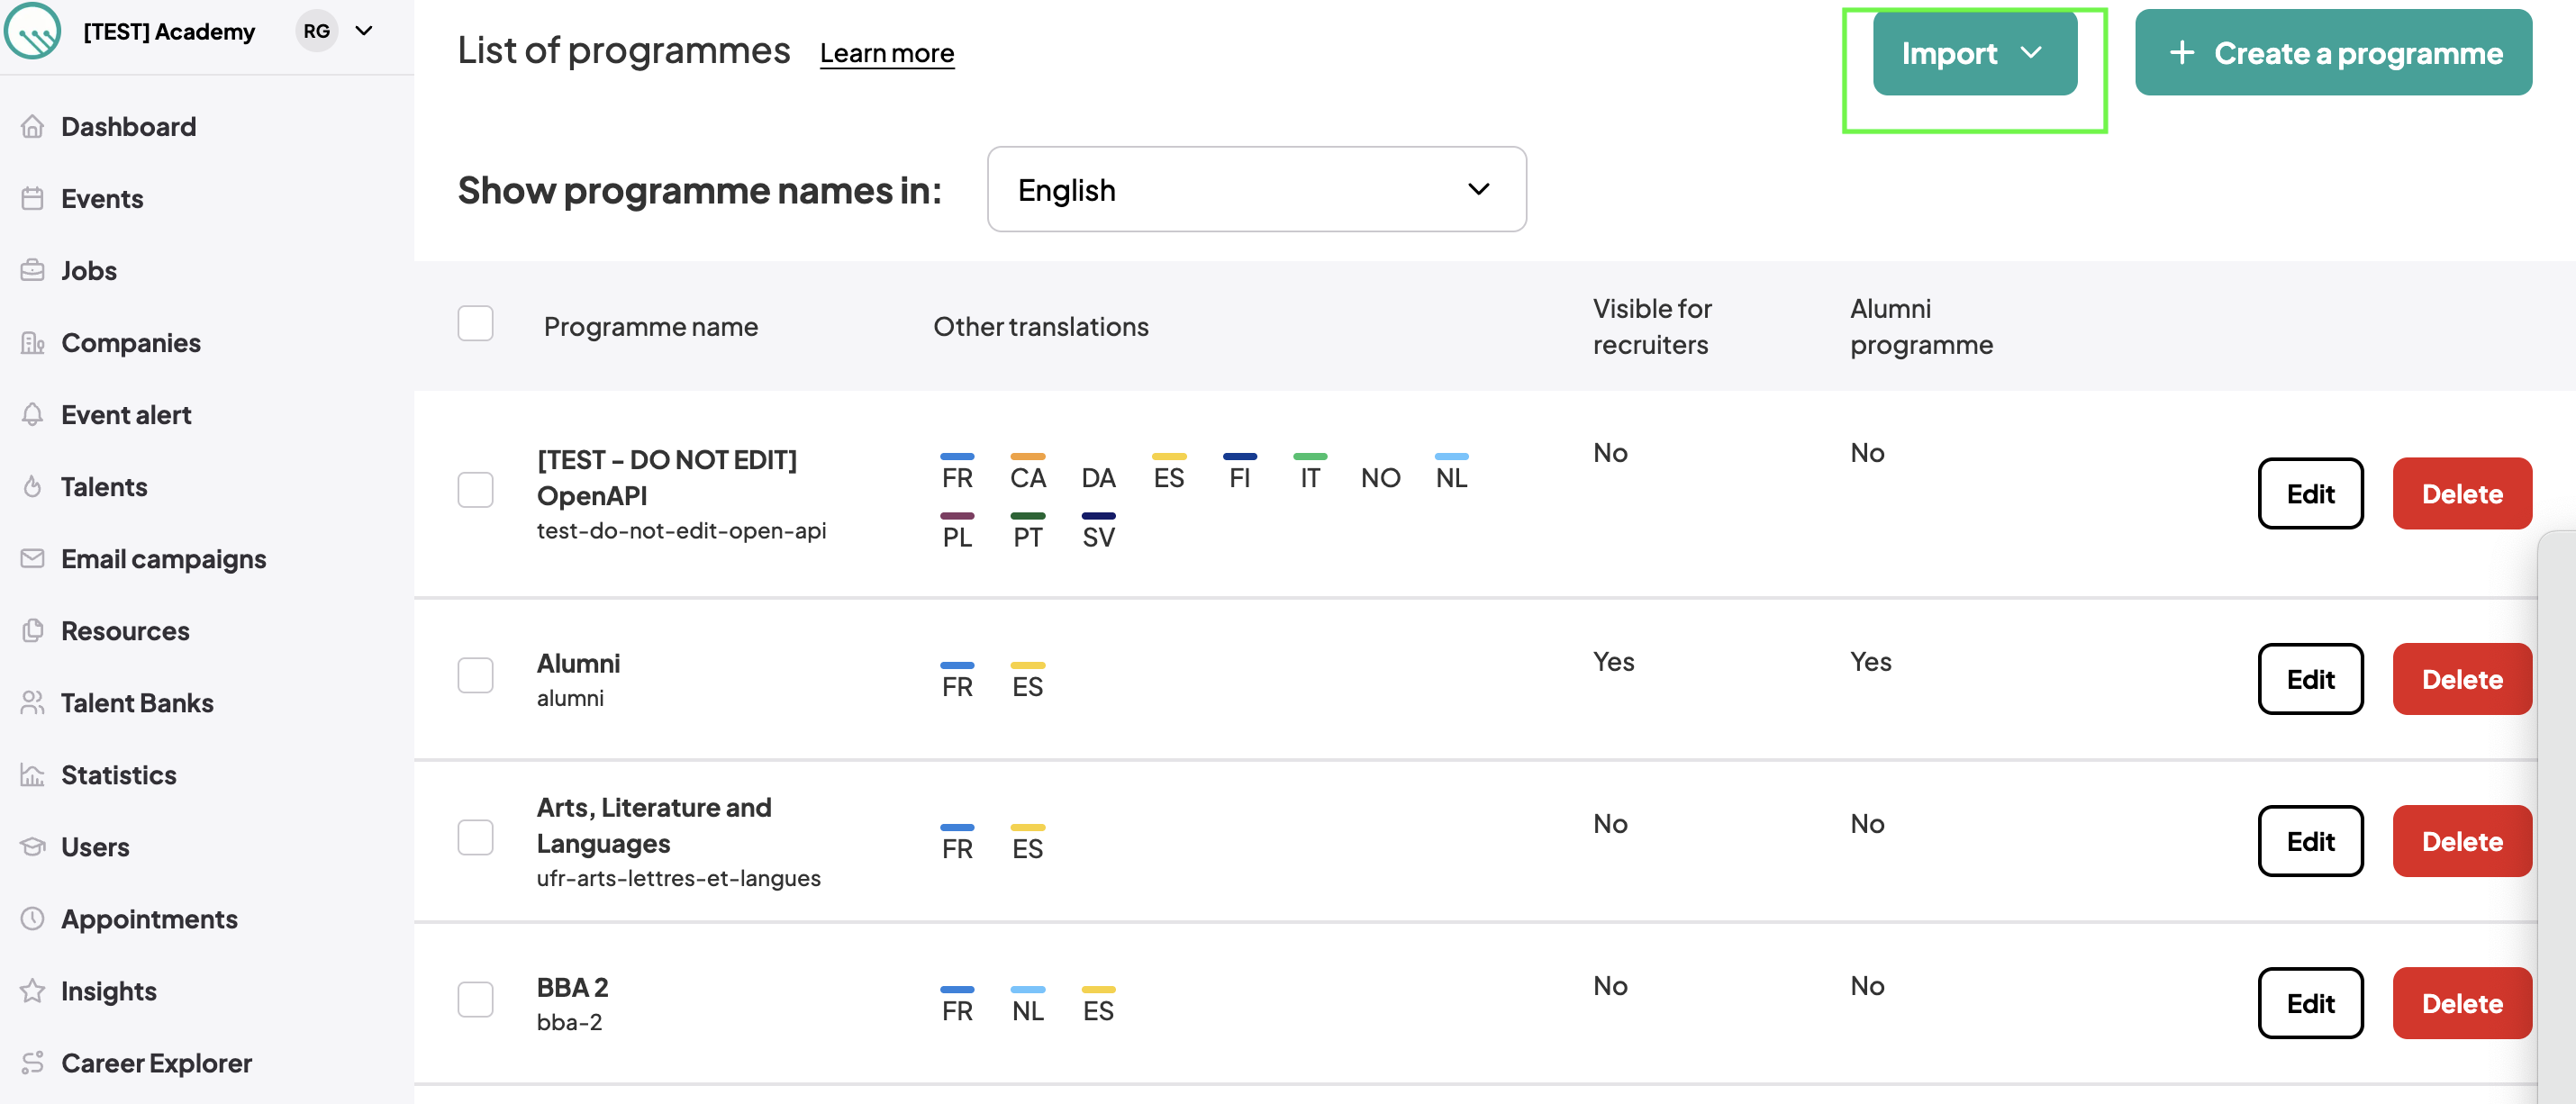Toggle the select-all programmes checkbox
The width and height of the screenshot is (2576, 1104).
475,324
